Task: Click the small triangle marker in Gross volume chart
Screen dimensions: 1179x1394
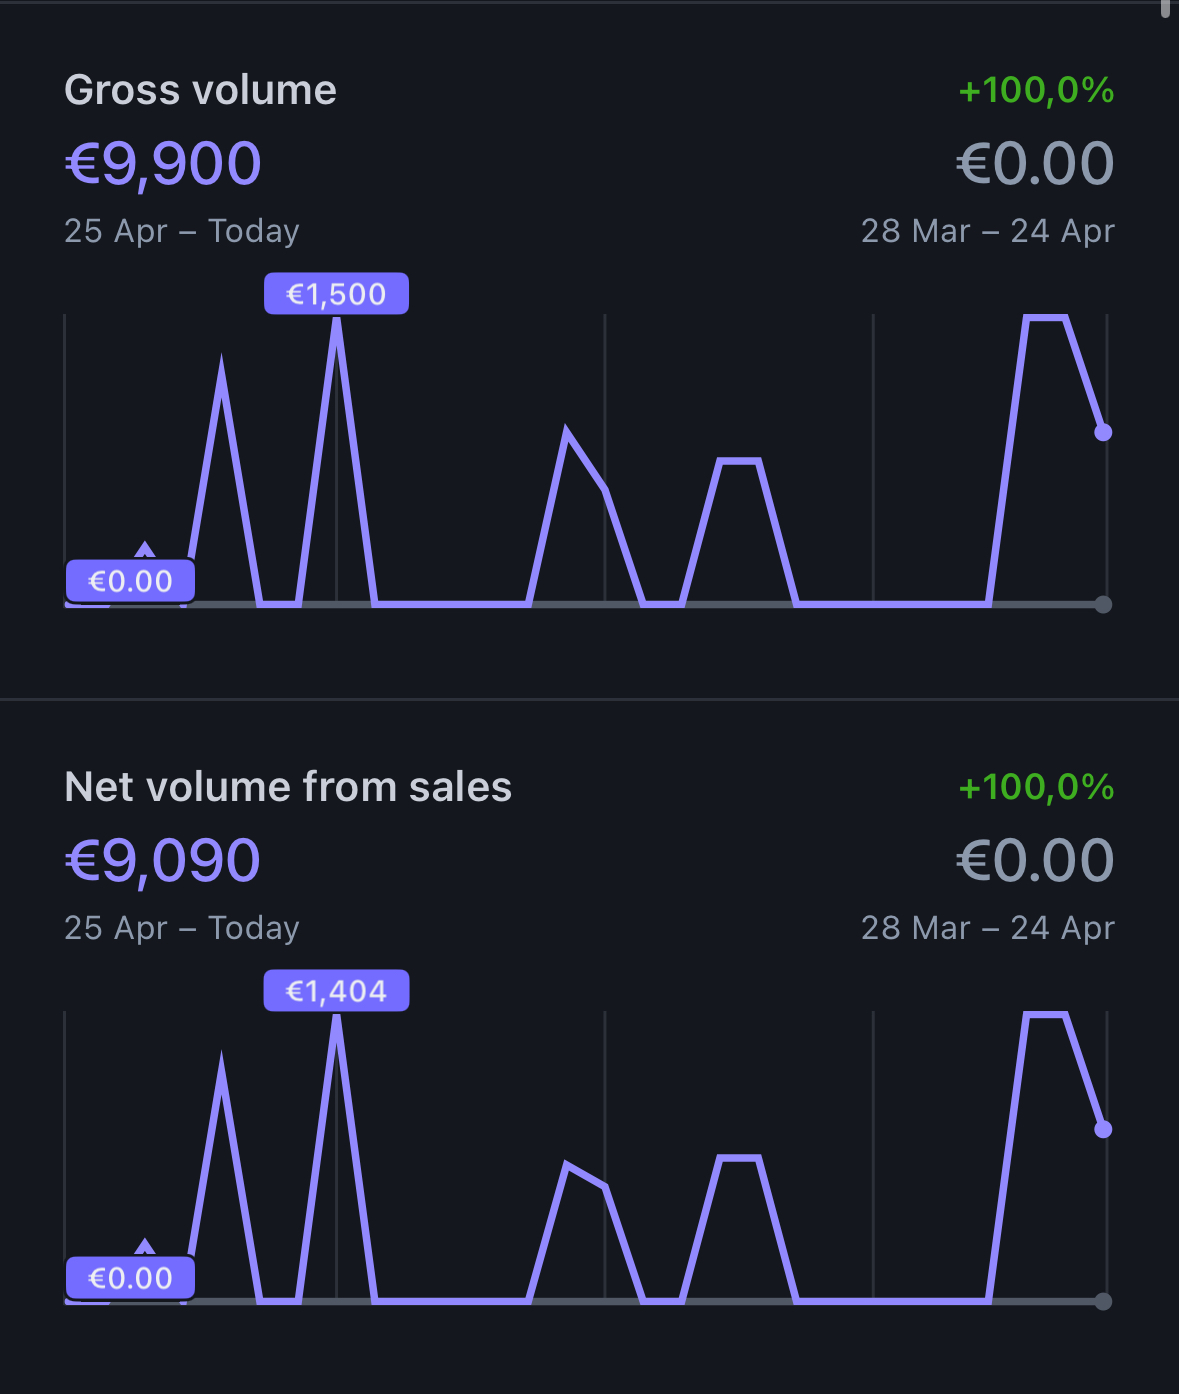Action: point(145,549)
